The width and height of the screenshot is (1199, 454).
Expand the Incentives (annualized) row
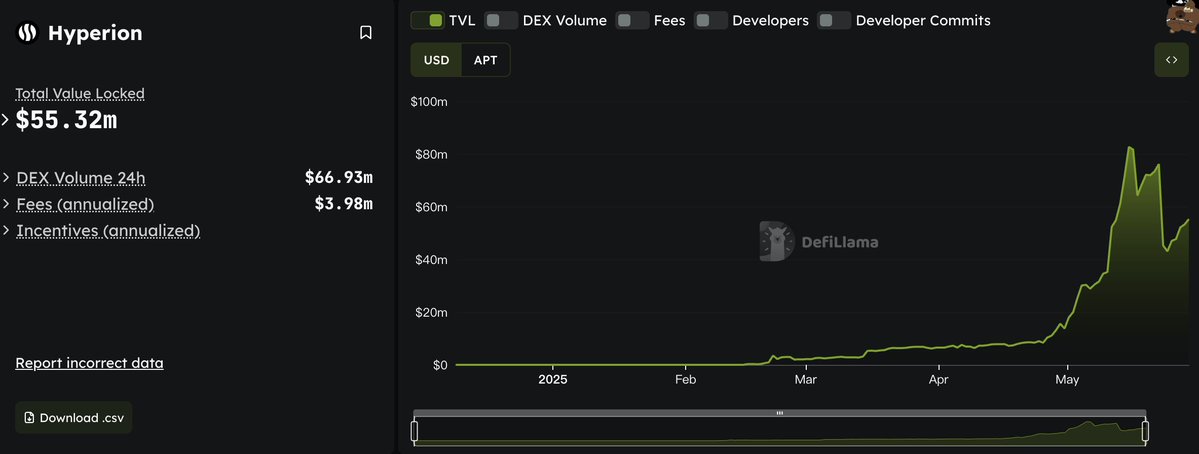(6, 230)
